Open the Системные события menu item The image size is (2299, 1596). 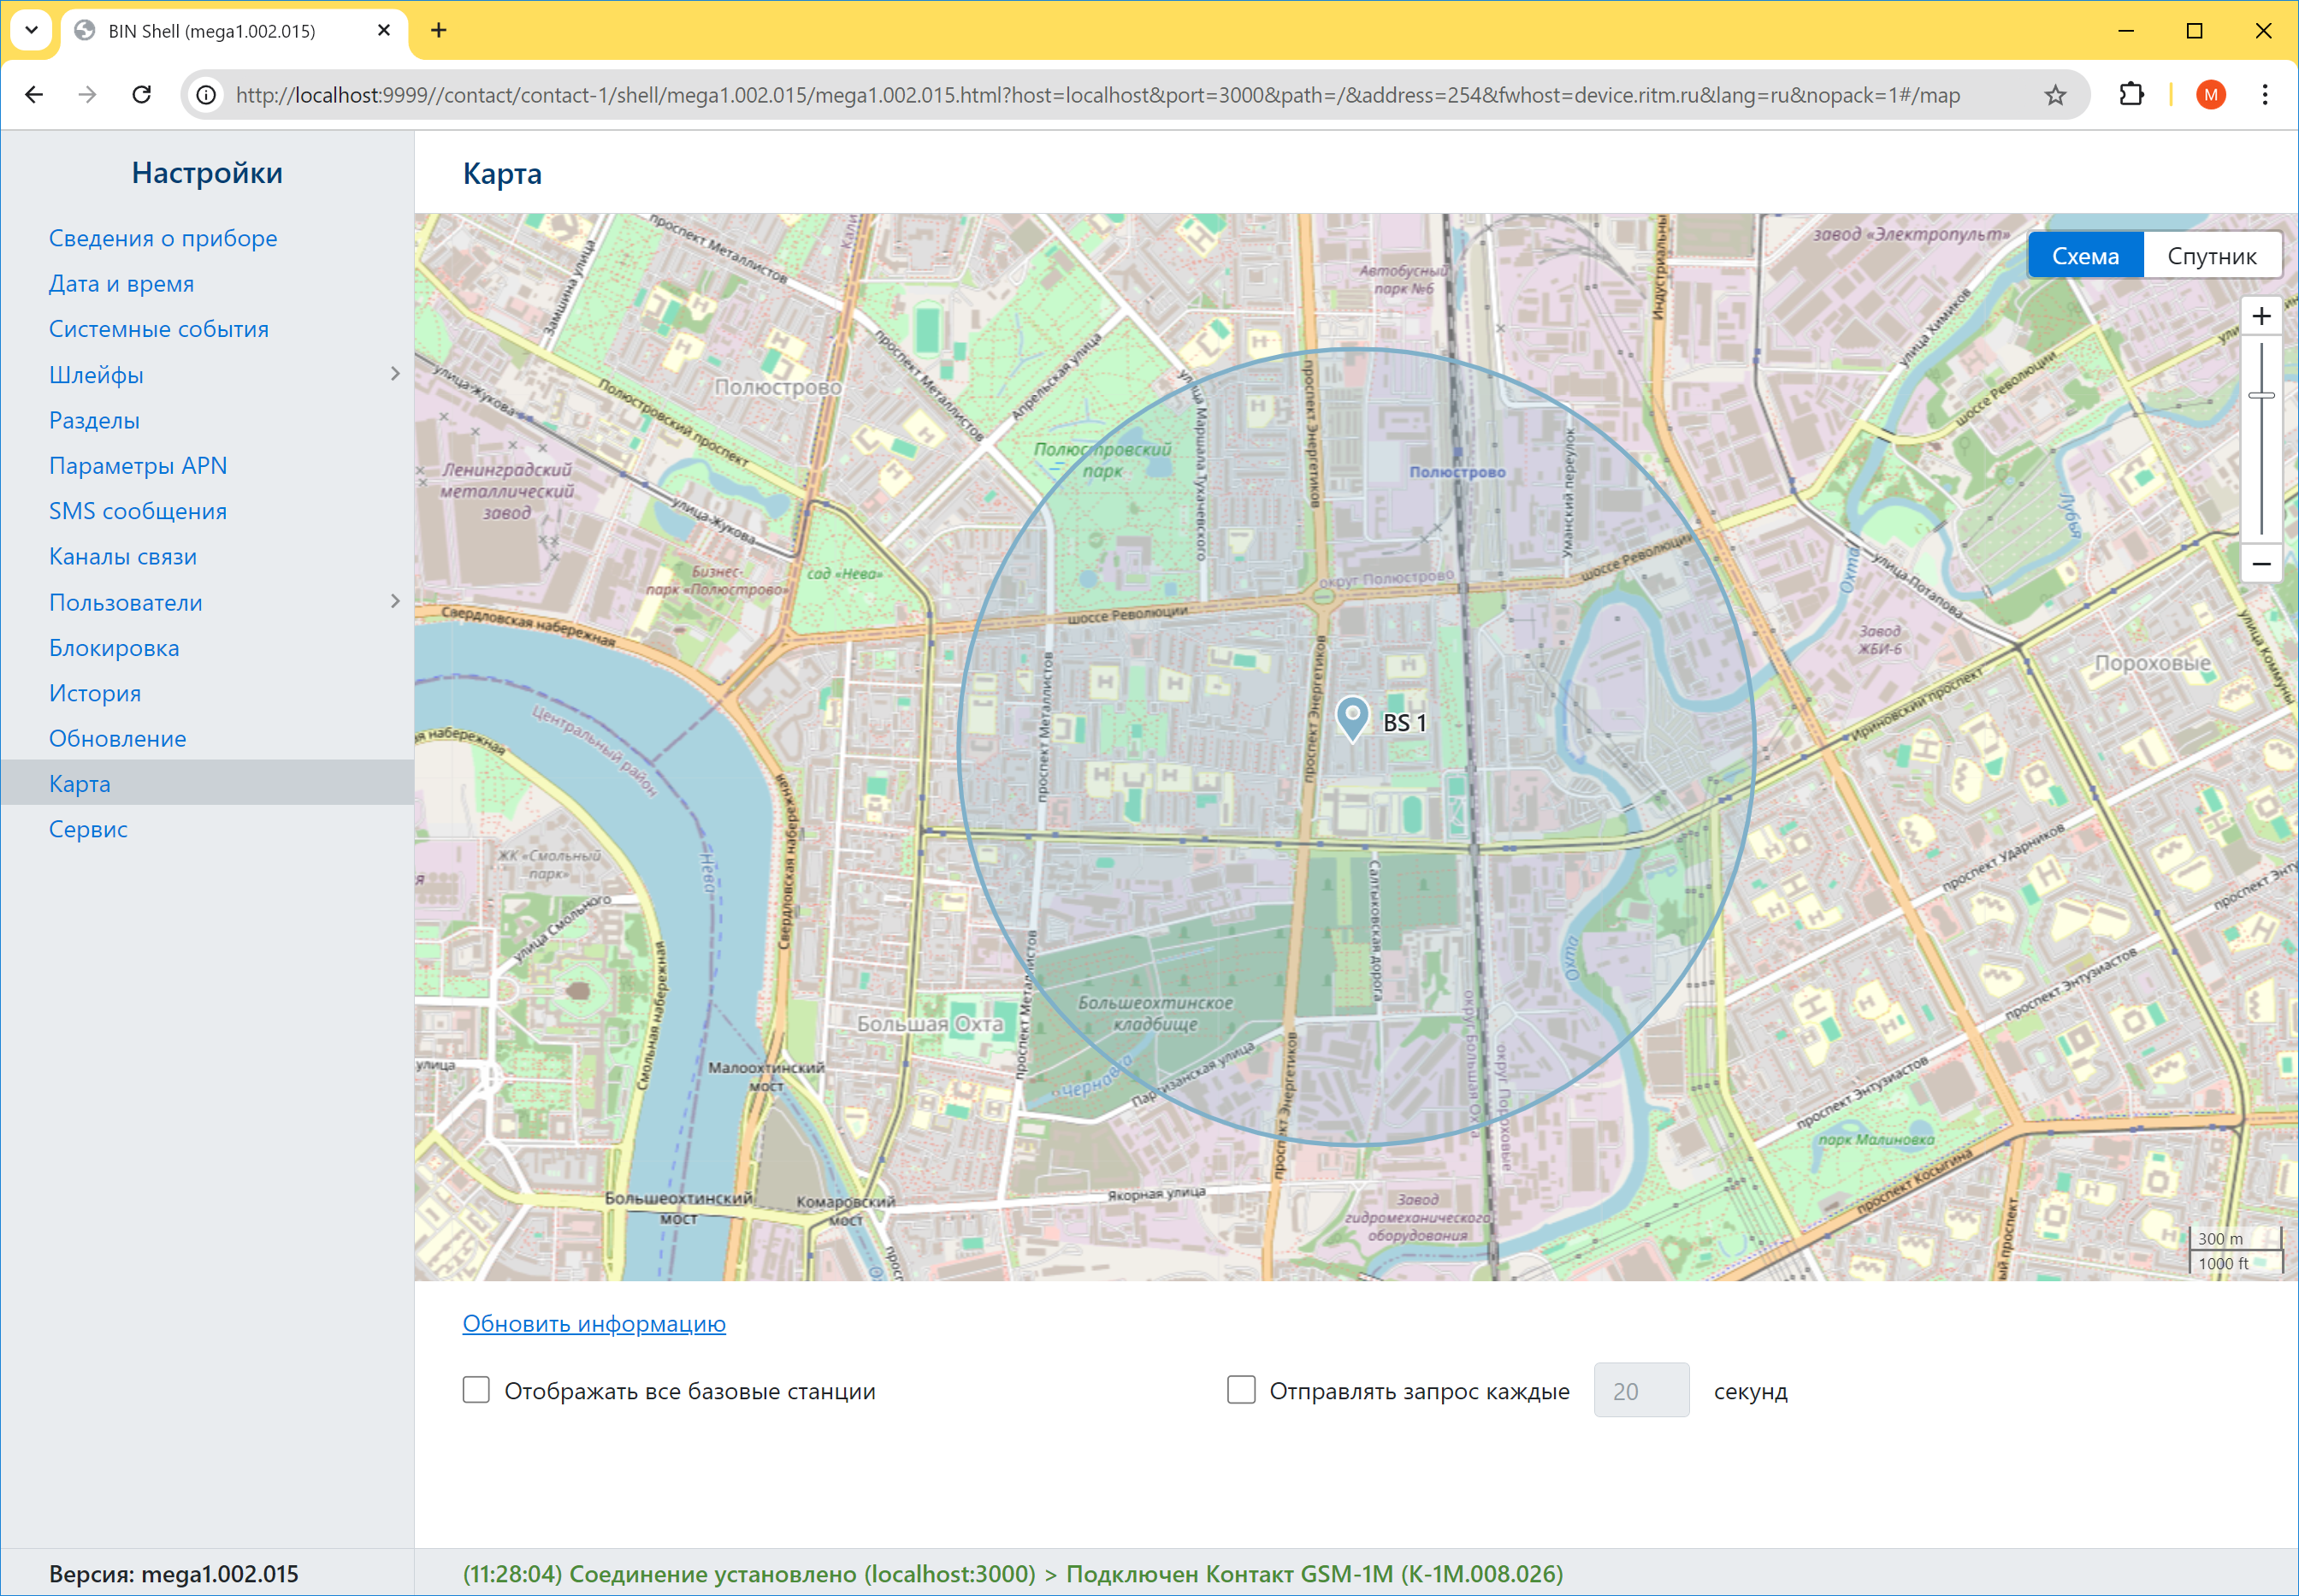[159, 329]
